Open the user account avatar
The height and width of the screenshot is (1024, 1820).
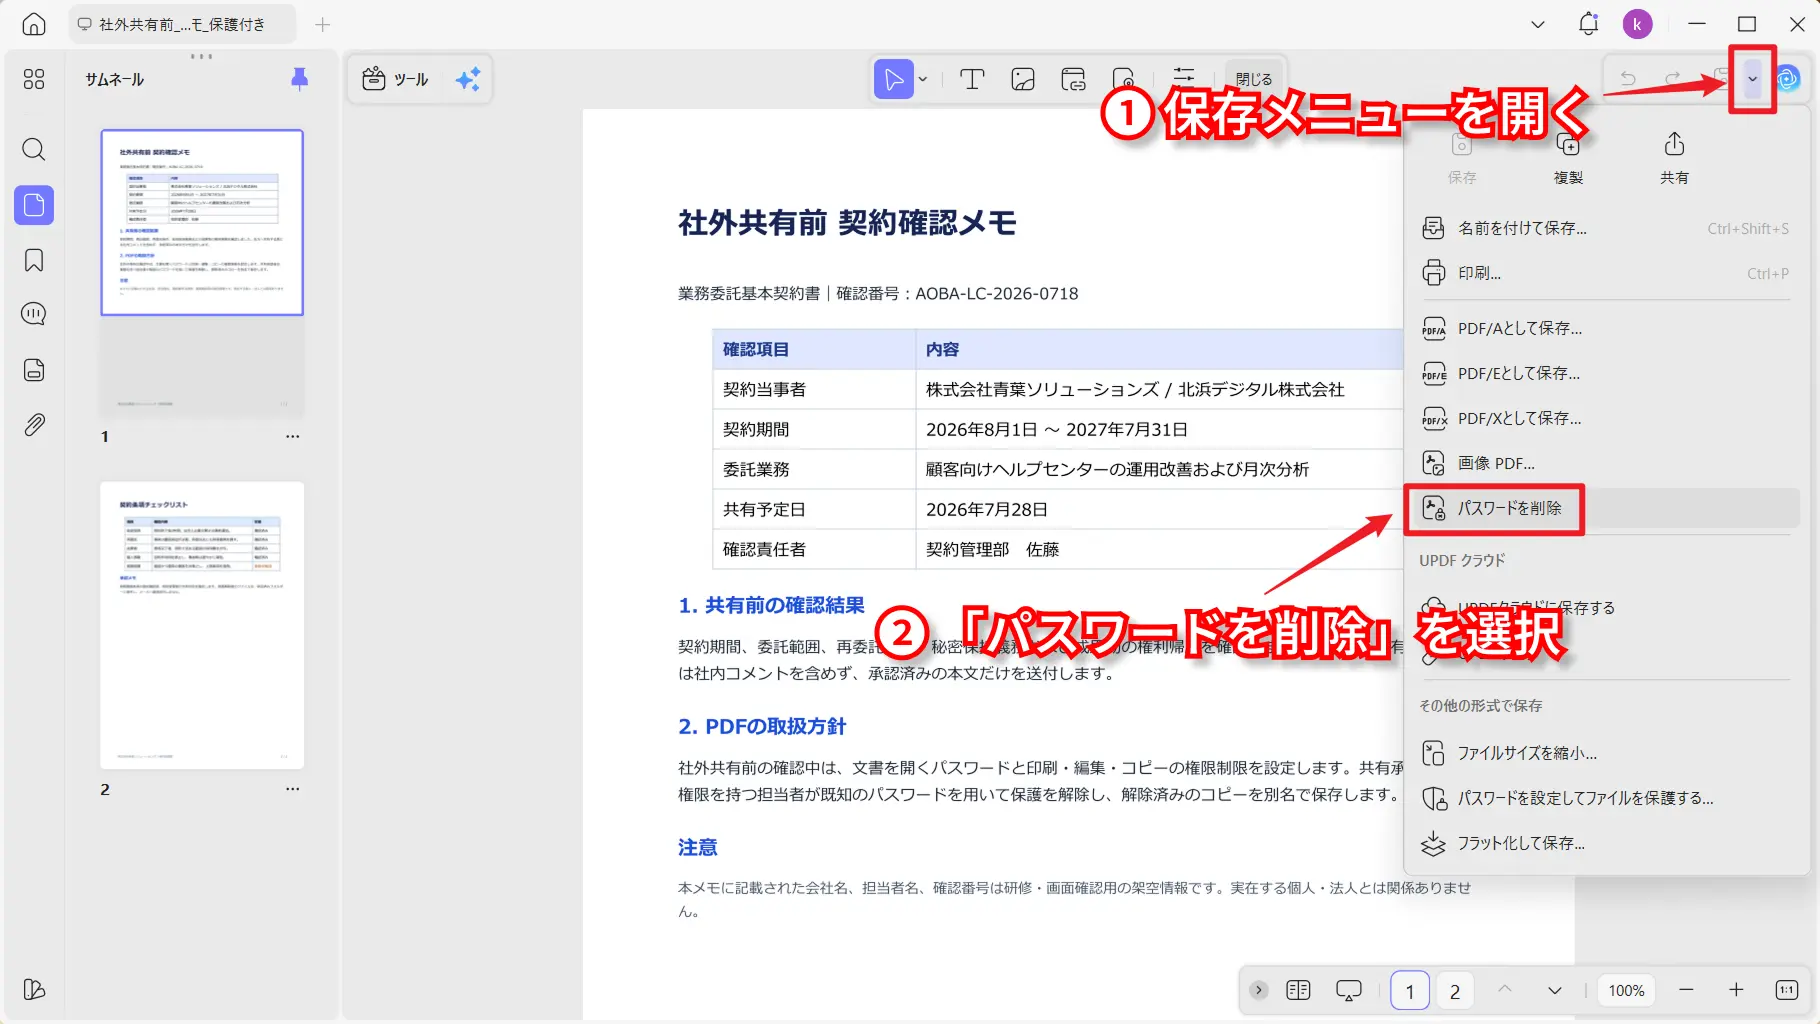point(1637,24)
